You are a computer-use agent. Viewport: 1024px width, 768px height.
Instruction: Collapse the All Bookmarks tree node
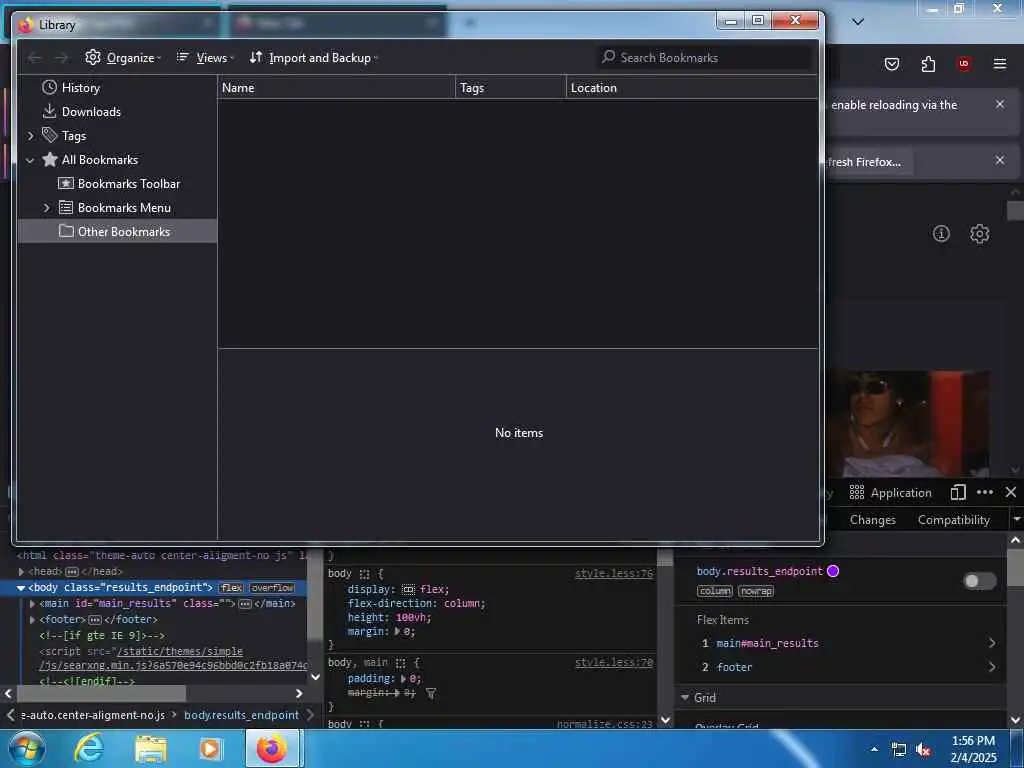click(30, 160)
